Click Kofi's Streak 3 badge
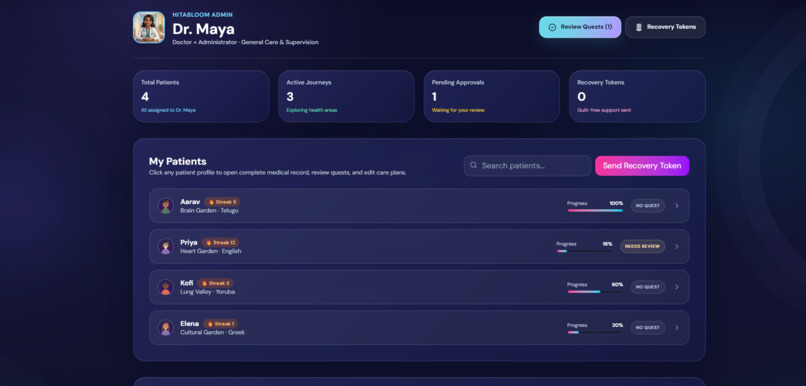 215,283
